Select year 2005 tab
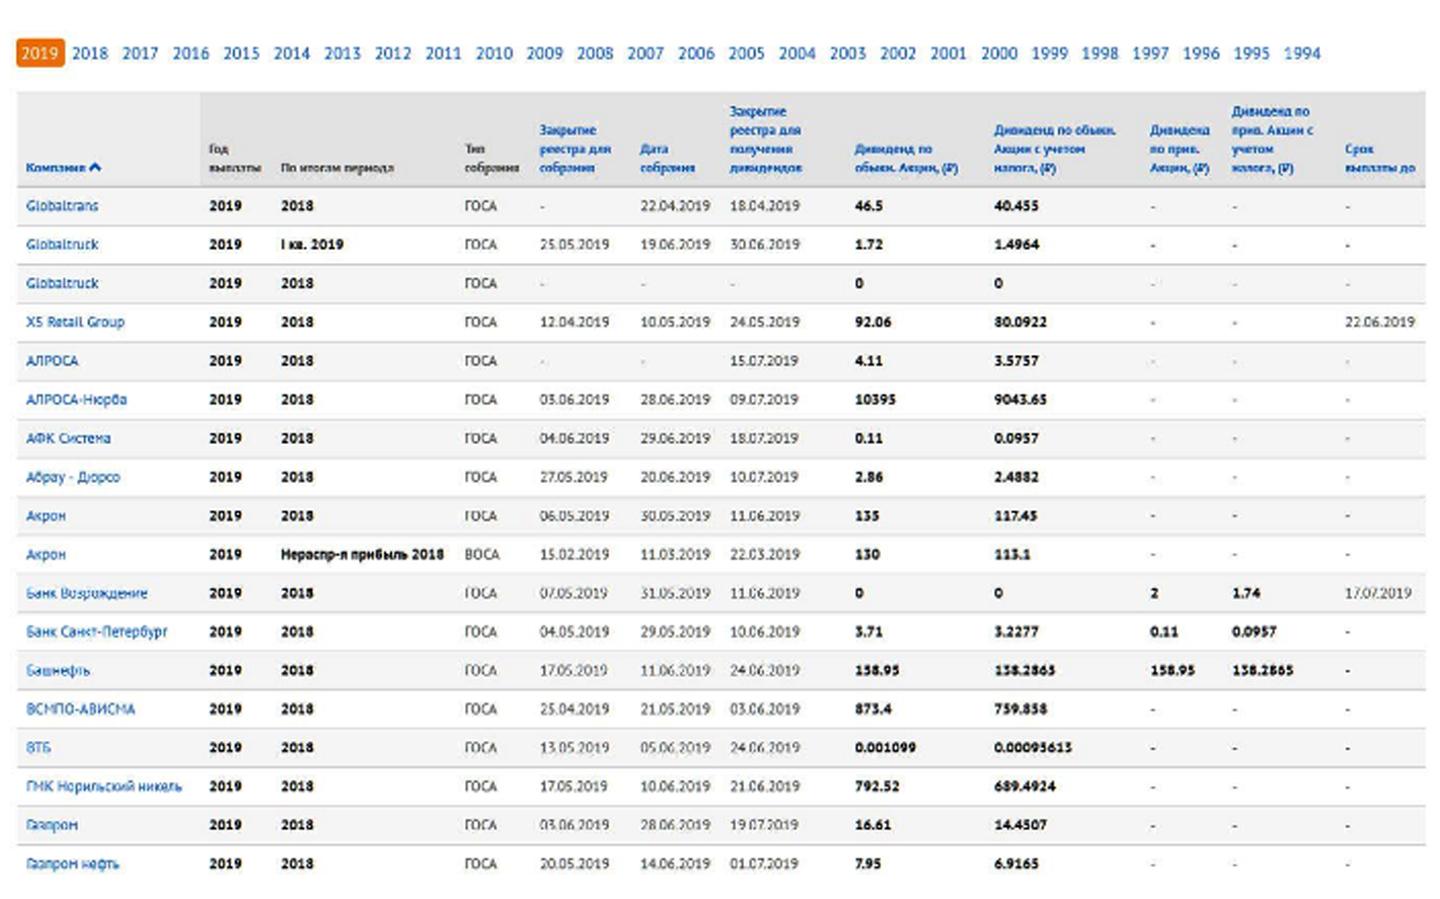The width and height of the screenshot is (1440, 899). click(746, 53)
